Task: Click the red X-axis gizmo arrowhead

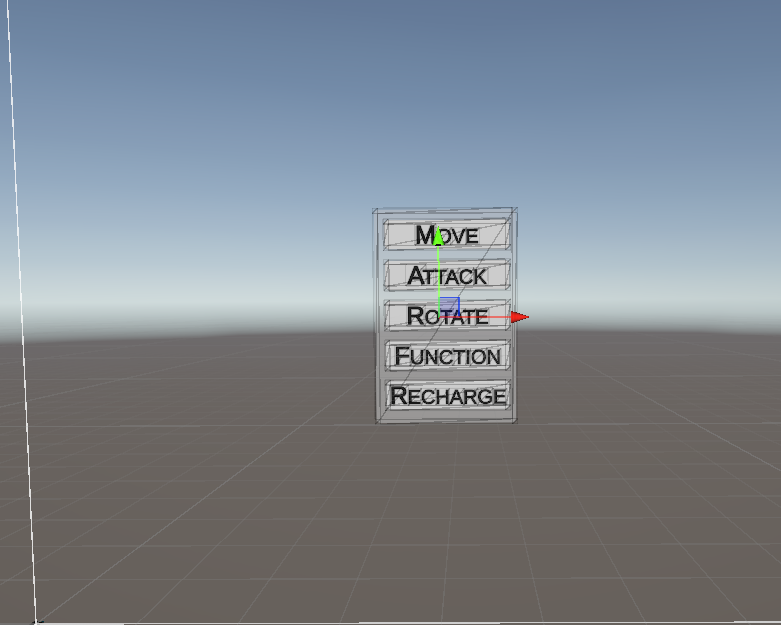Action: coord(519,317)
